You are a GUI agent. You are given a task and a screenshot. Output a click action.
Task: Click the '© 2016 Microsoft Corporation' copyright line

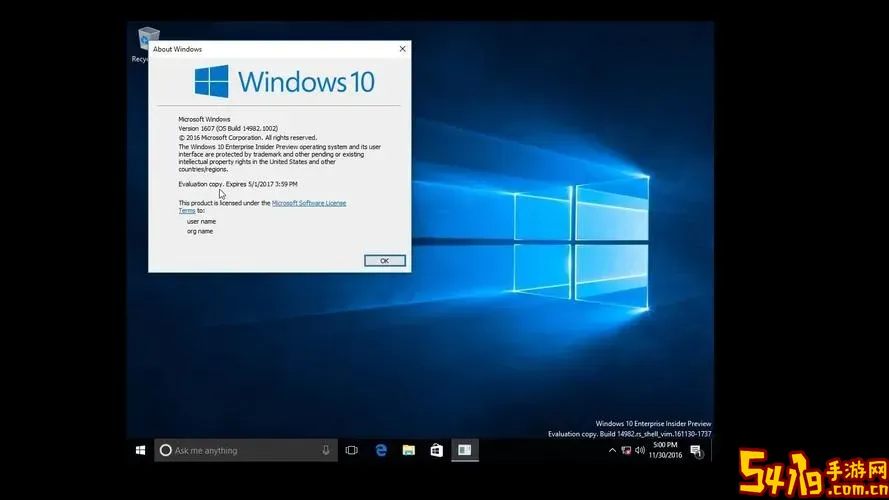(x=248, y=138)
